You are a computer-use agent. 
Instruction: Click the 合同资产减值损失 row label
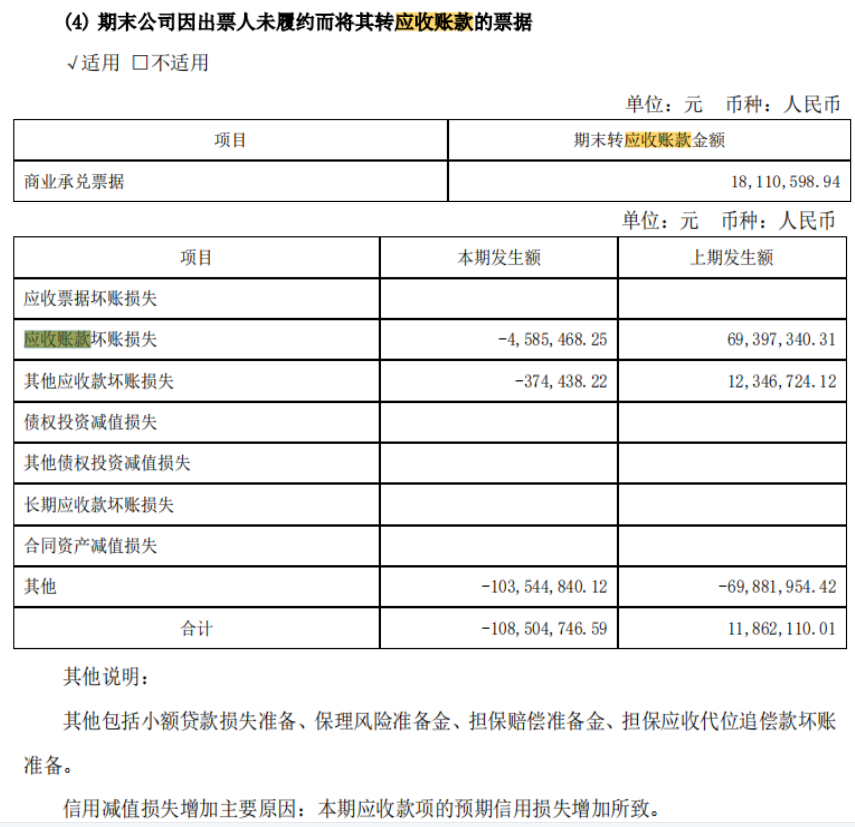(x=91, y=546)
